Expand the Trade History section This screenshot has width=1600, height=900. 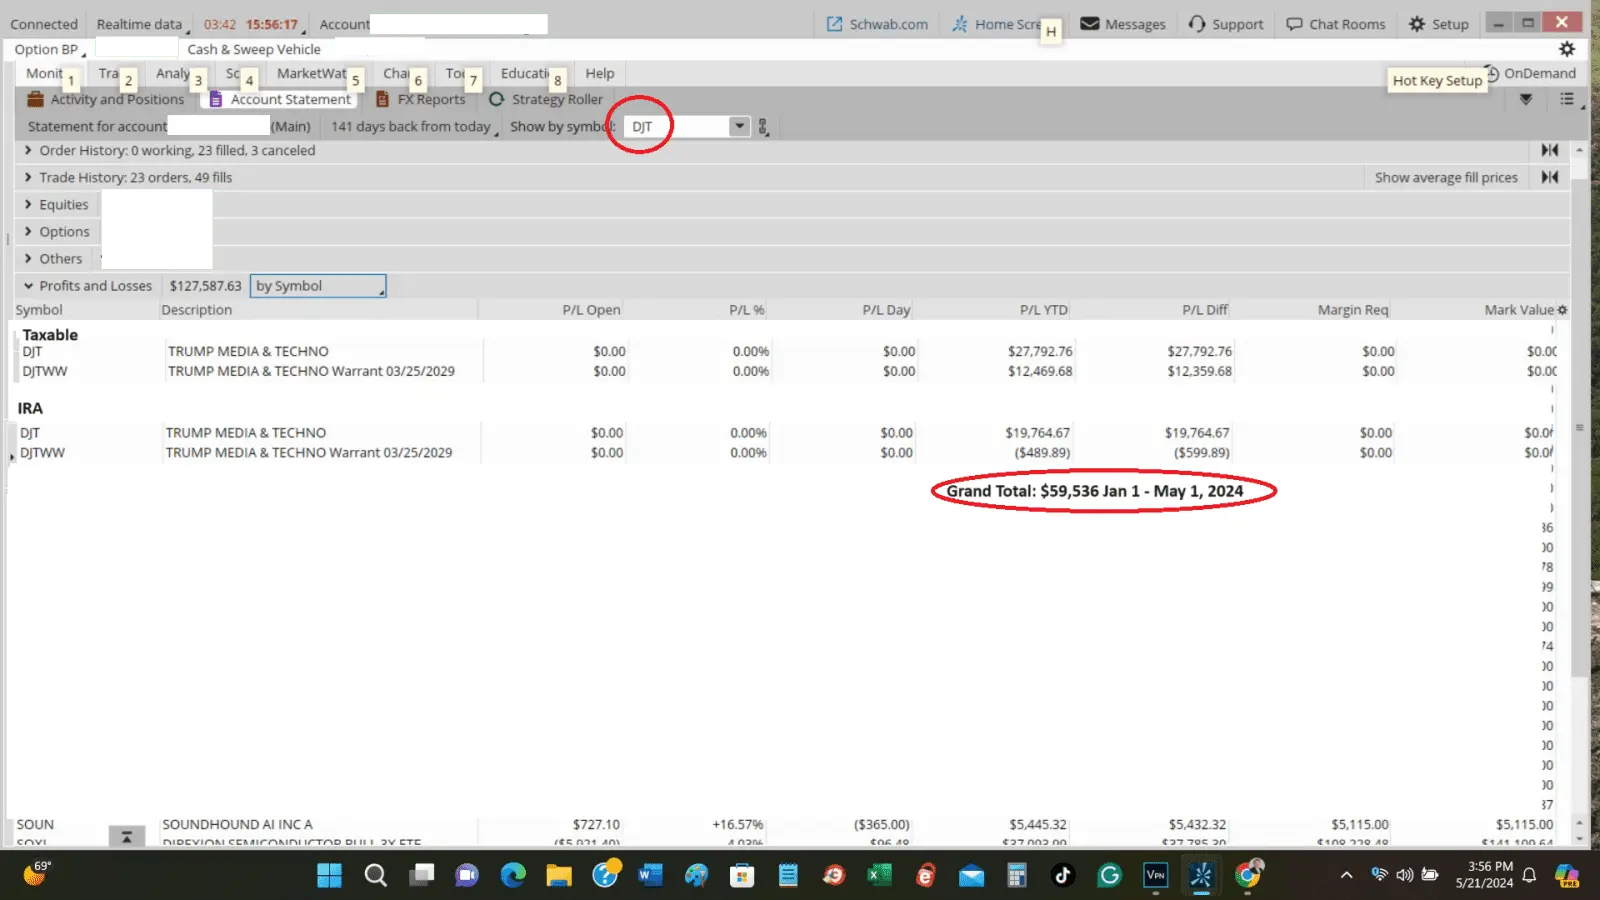[28, 177]
